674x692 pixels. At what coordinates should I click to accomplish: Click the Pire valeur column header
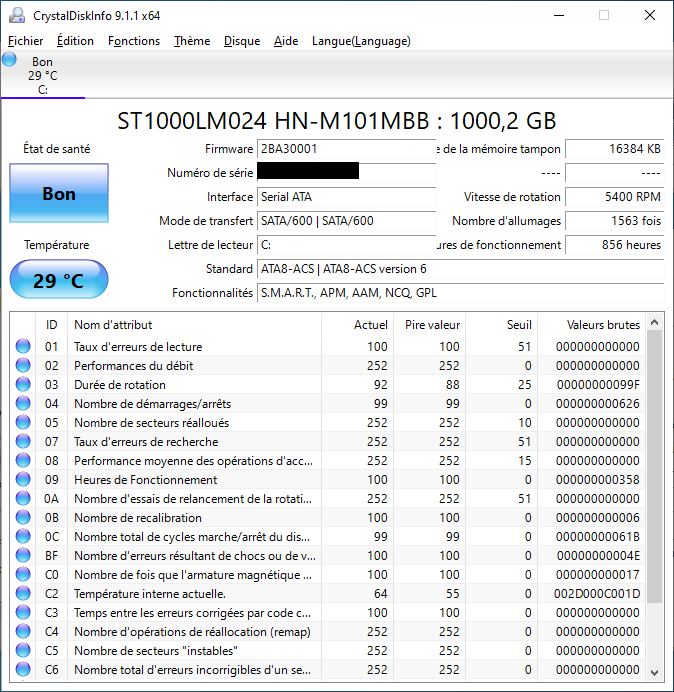(429, 325)
